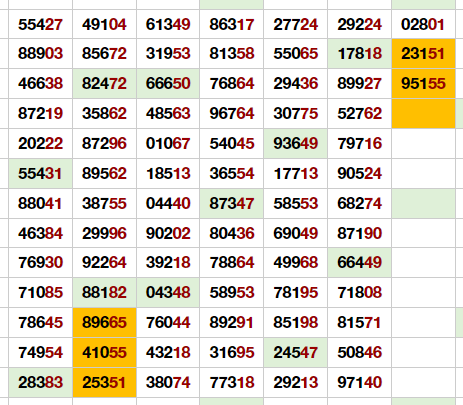Viewport: 463px width, 405px height.
Task: Click the orange cell with 23151
Action: [424, 54]
